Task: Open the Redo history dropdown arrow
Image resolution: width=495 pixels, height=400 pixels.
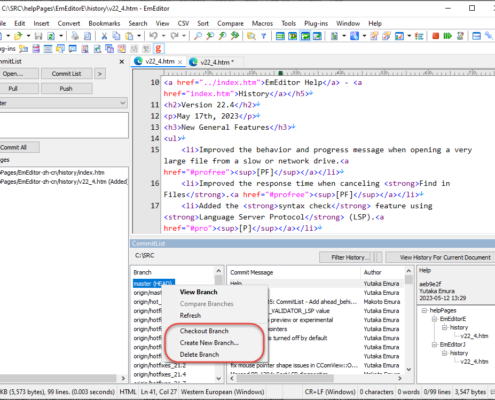Action: point(184,36)
